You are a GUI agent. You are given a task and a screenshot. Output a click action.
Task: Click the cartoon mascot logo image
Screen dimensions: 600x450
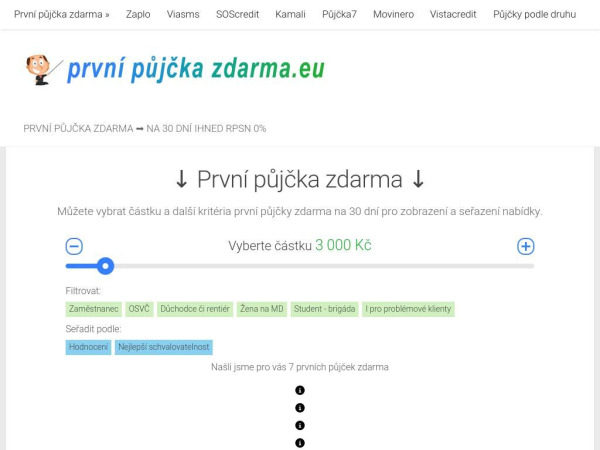[44, 70]
